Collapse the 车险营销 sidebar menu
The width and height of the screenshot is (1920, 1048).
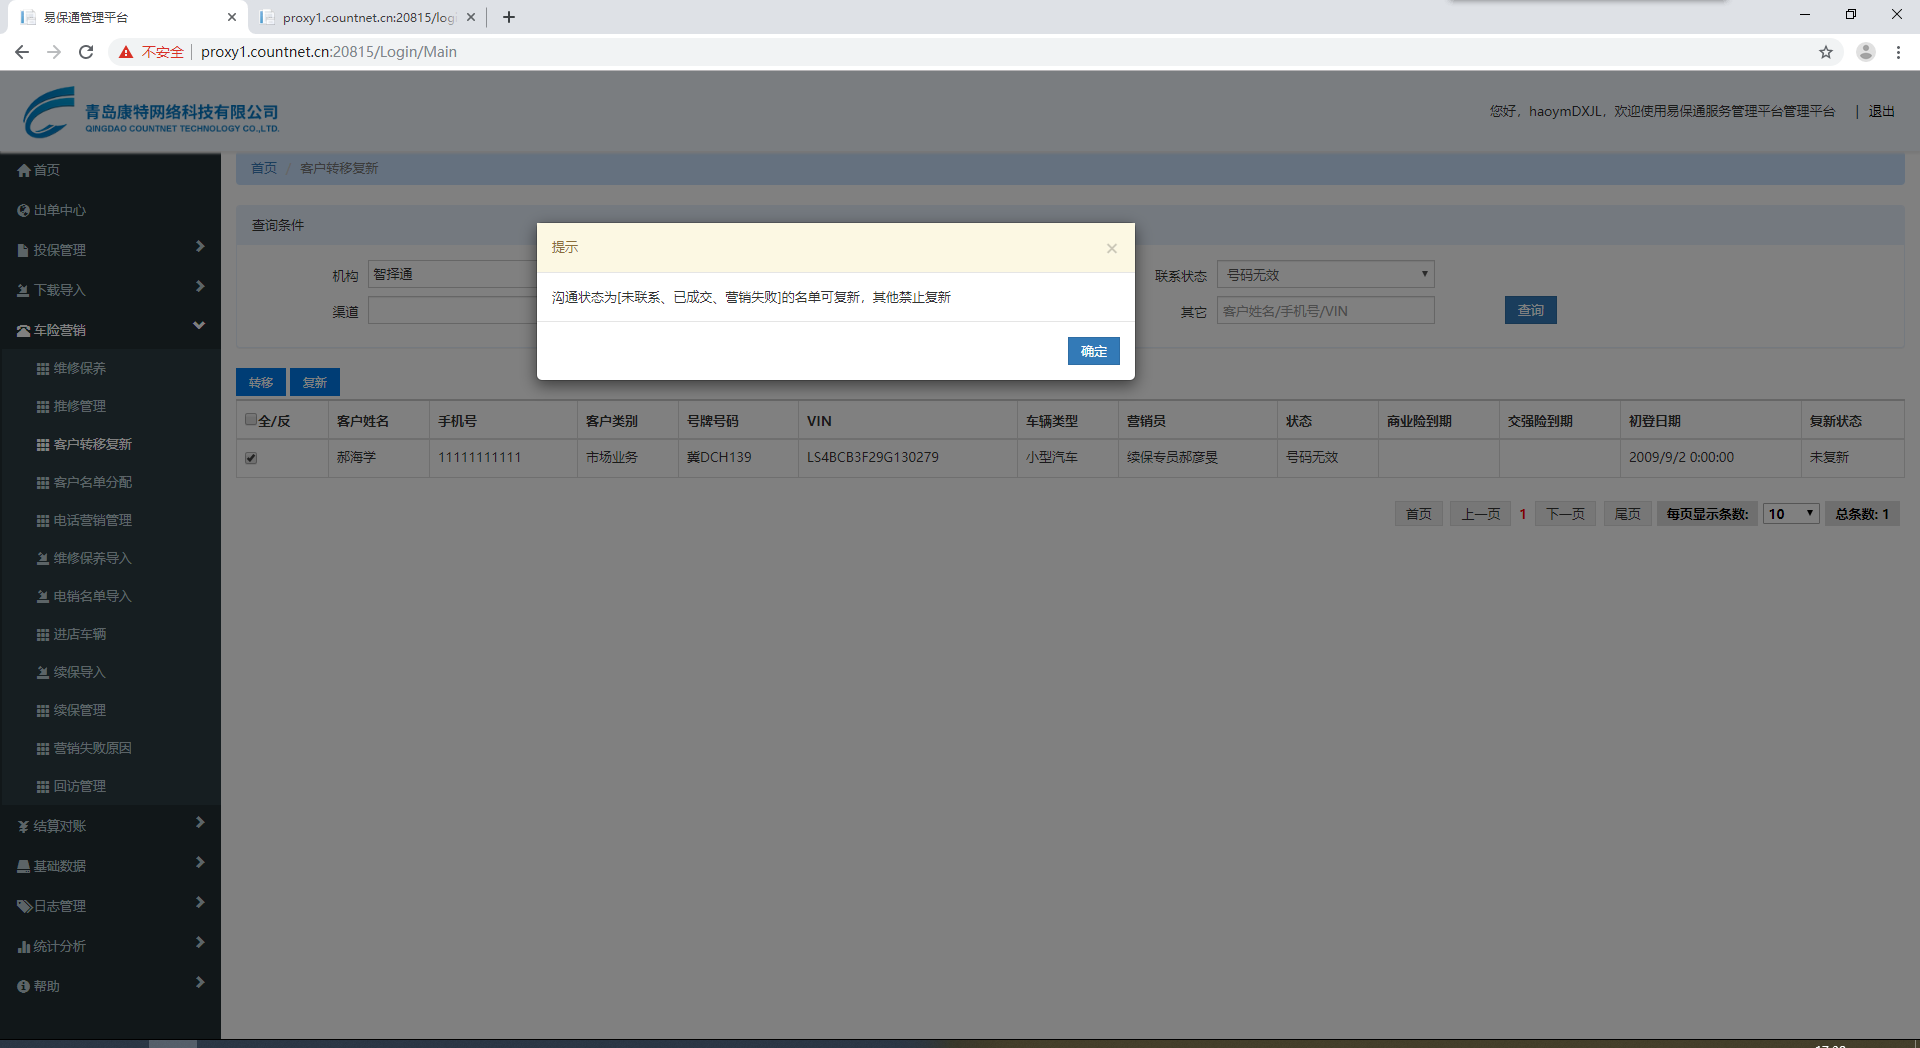110,330
